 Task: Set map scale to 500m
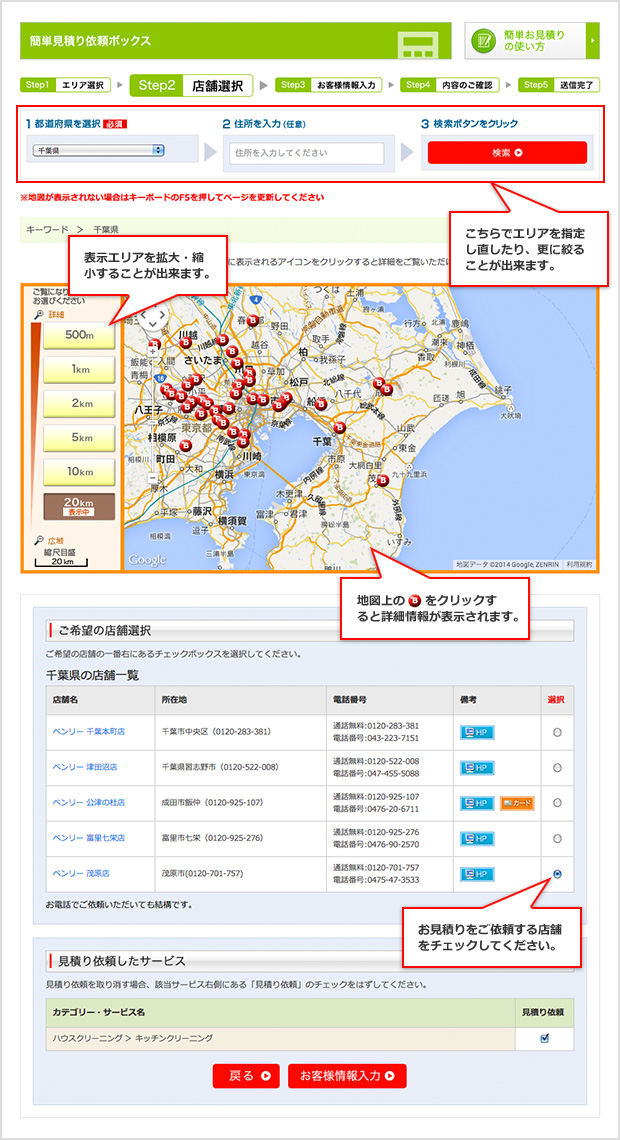[79, 335]
